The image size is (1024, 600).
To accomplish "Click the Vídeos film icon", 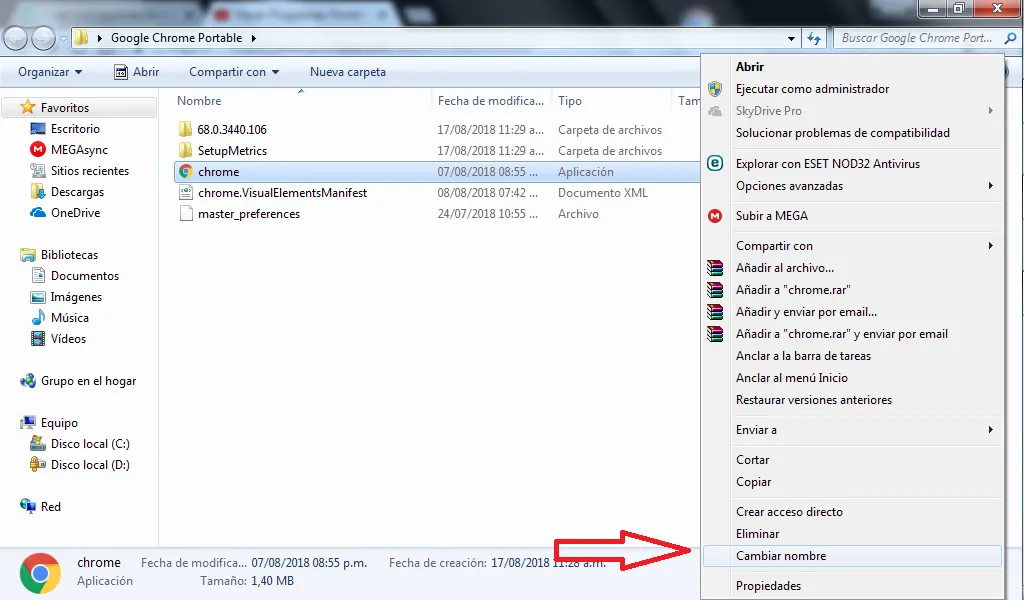I will pos(38,338).
